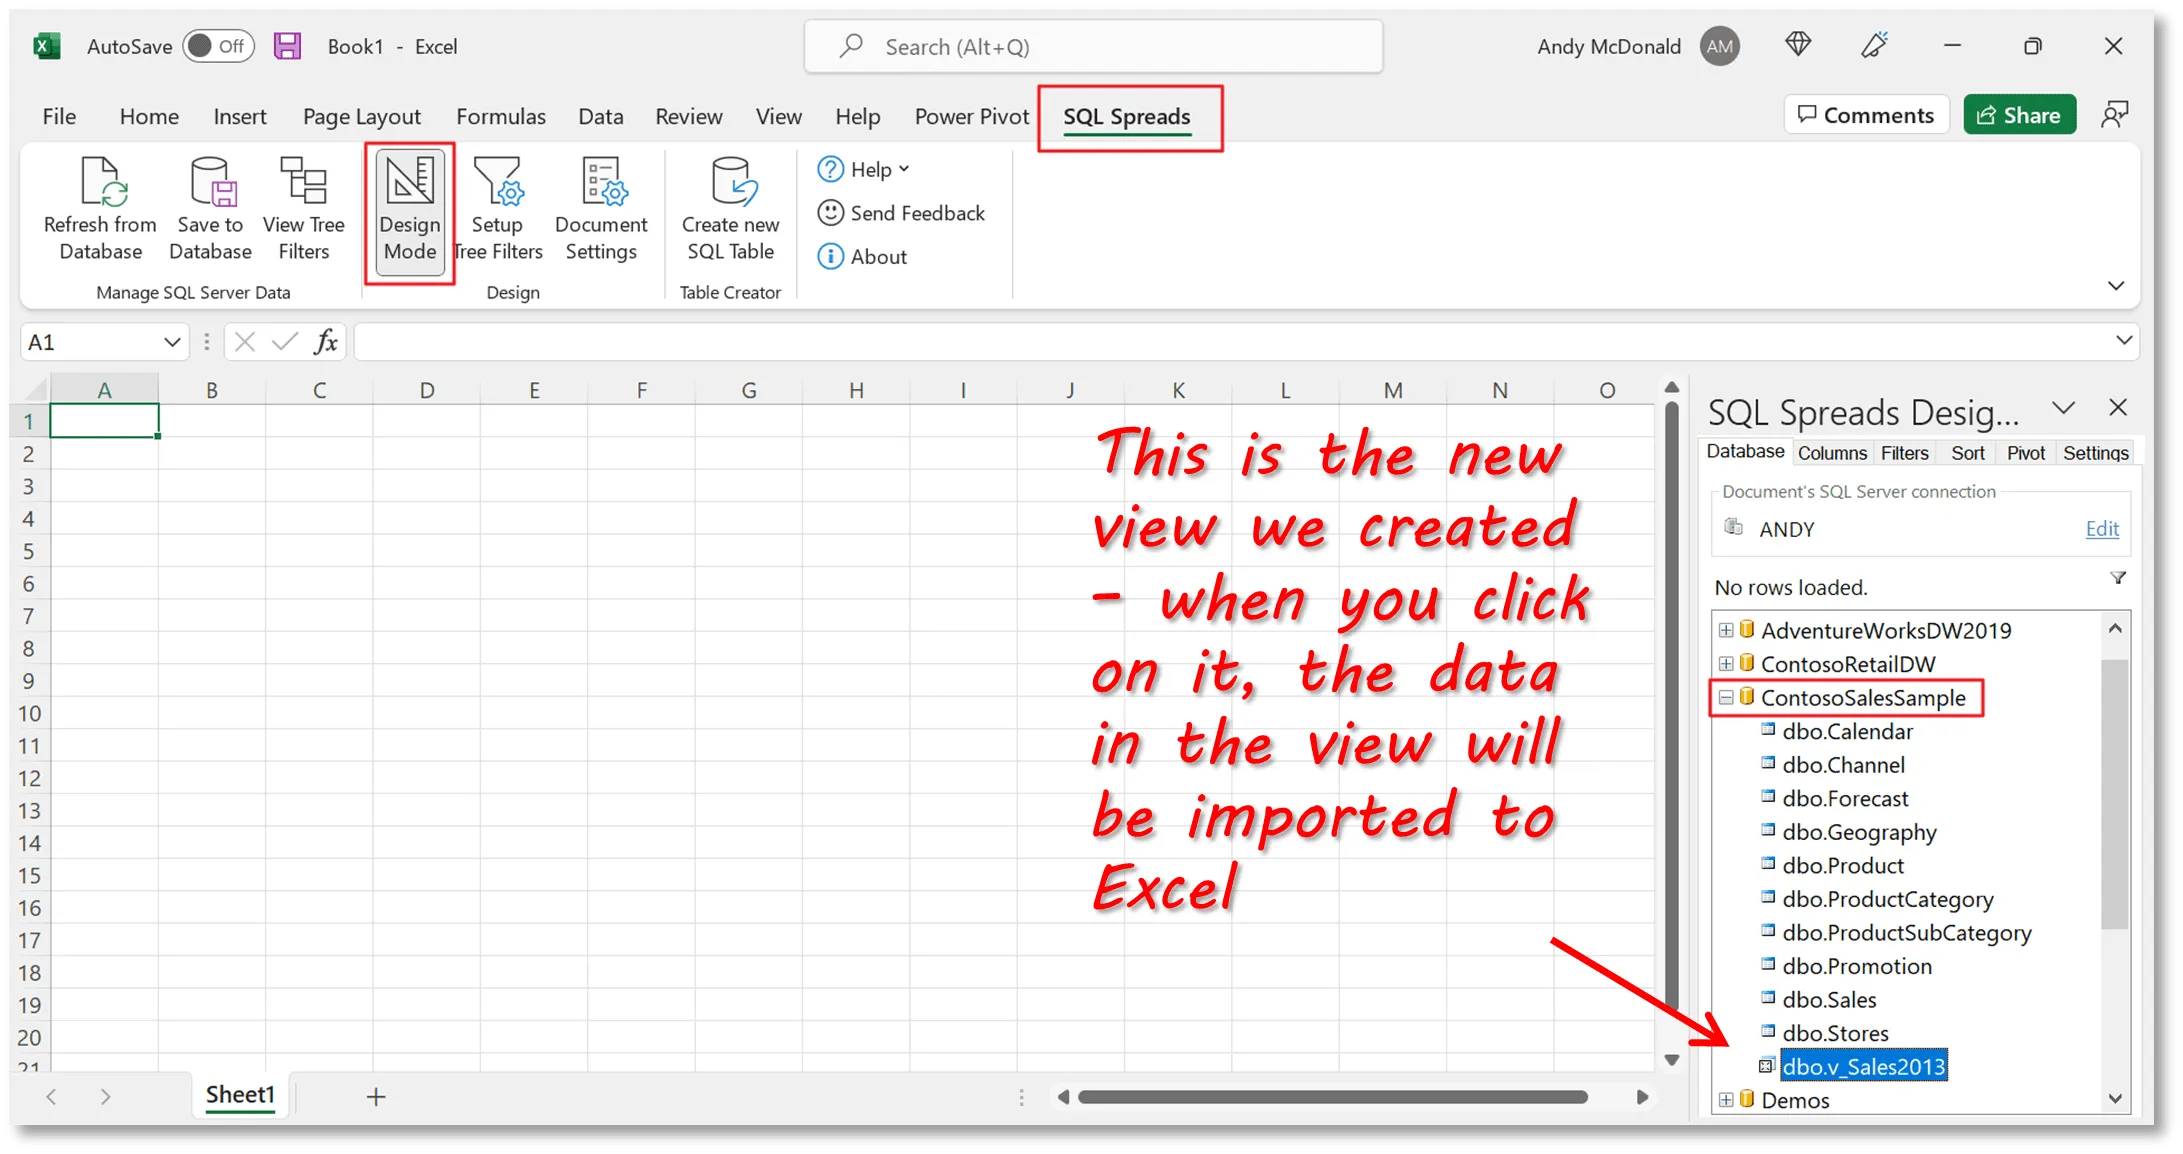Open the Columns tab in designer
Viewport: 2183px width, 1154px height.
click(1831, 453)
